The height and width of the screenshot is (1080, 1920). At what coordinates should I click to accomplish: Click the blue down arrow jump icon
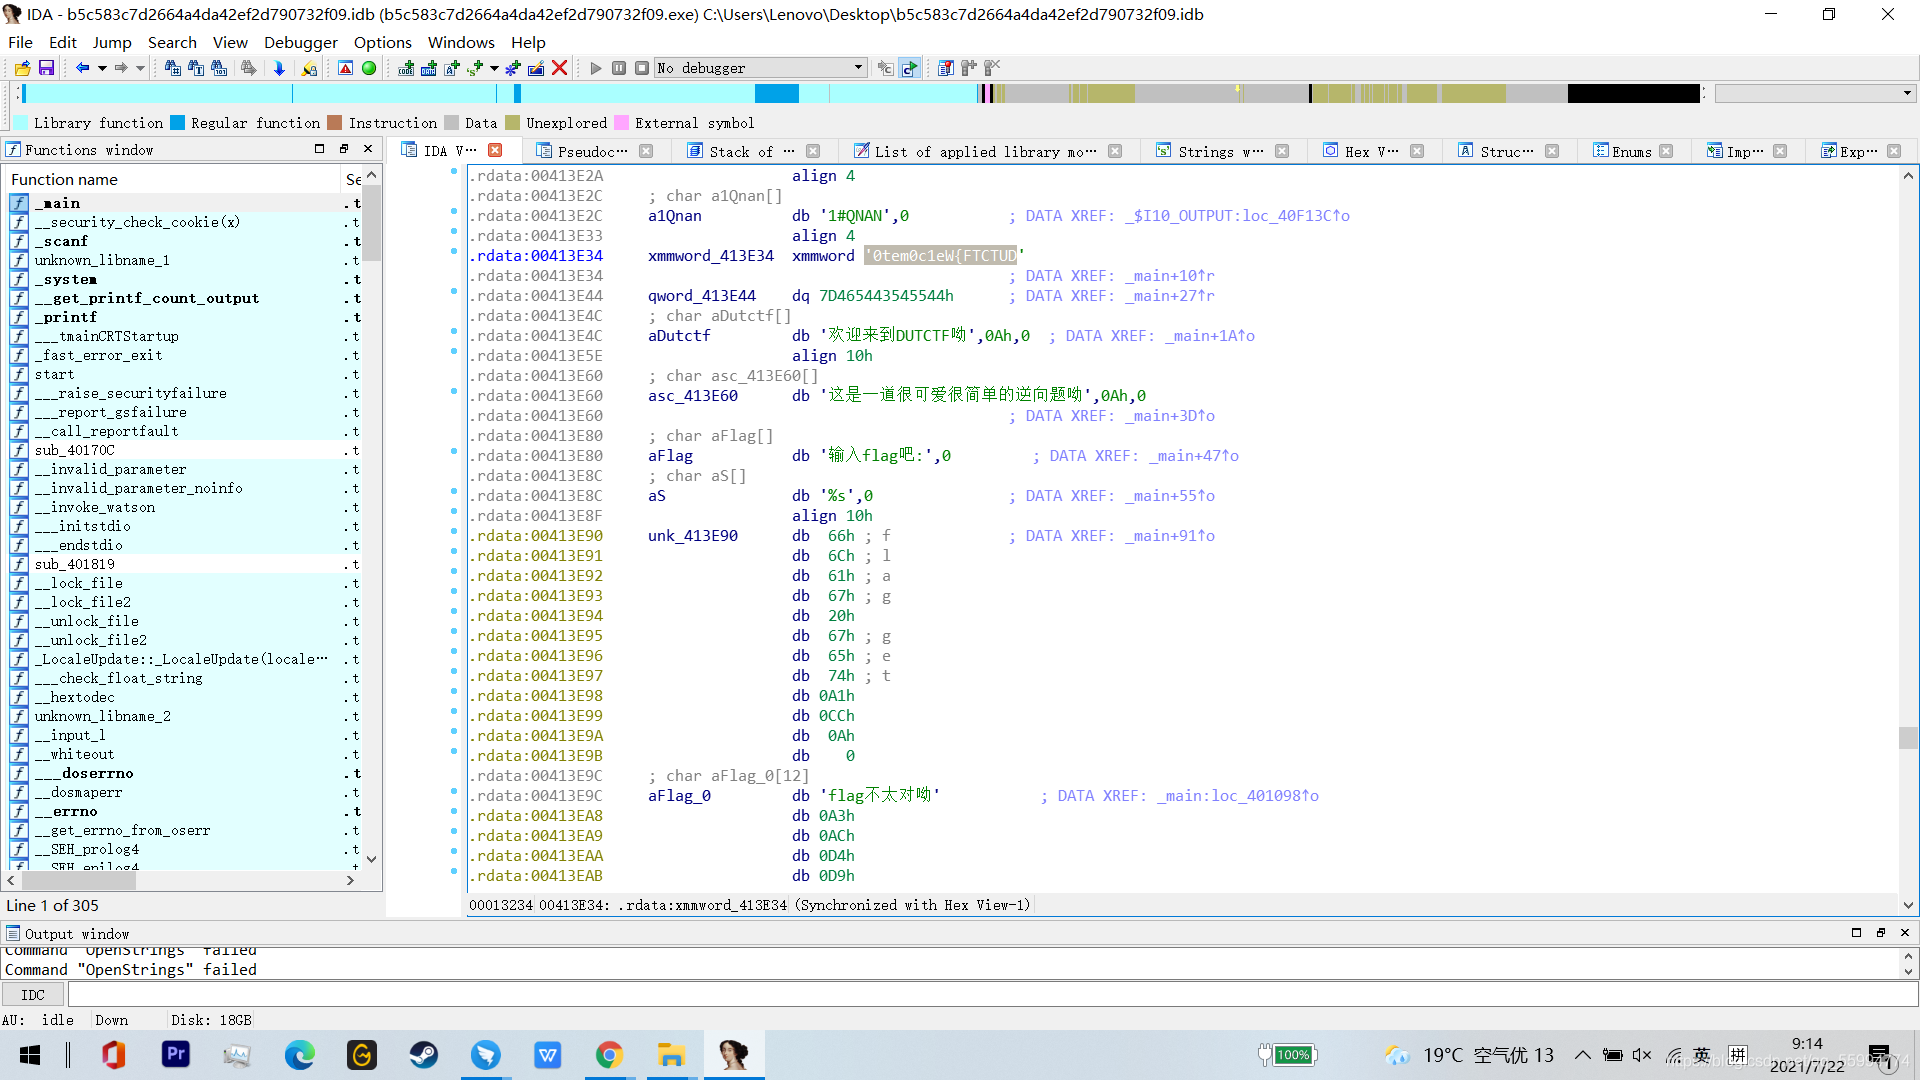[279, 68]
